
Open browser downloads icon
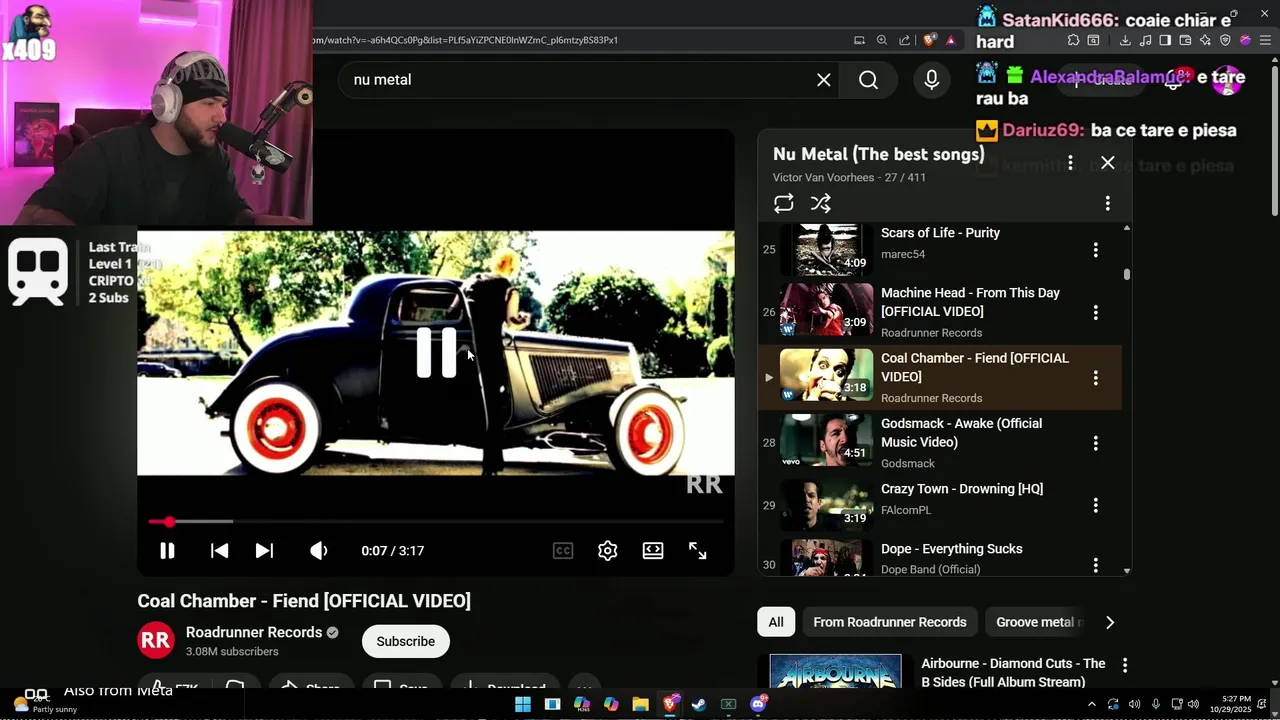tap(1125, 40)
